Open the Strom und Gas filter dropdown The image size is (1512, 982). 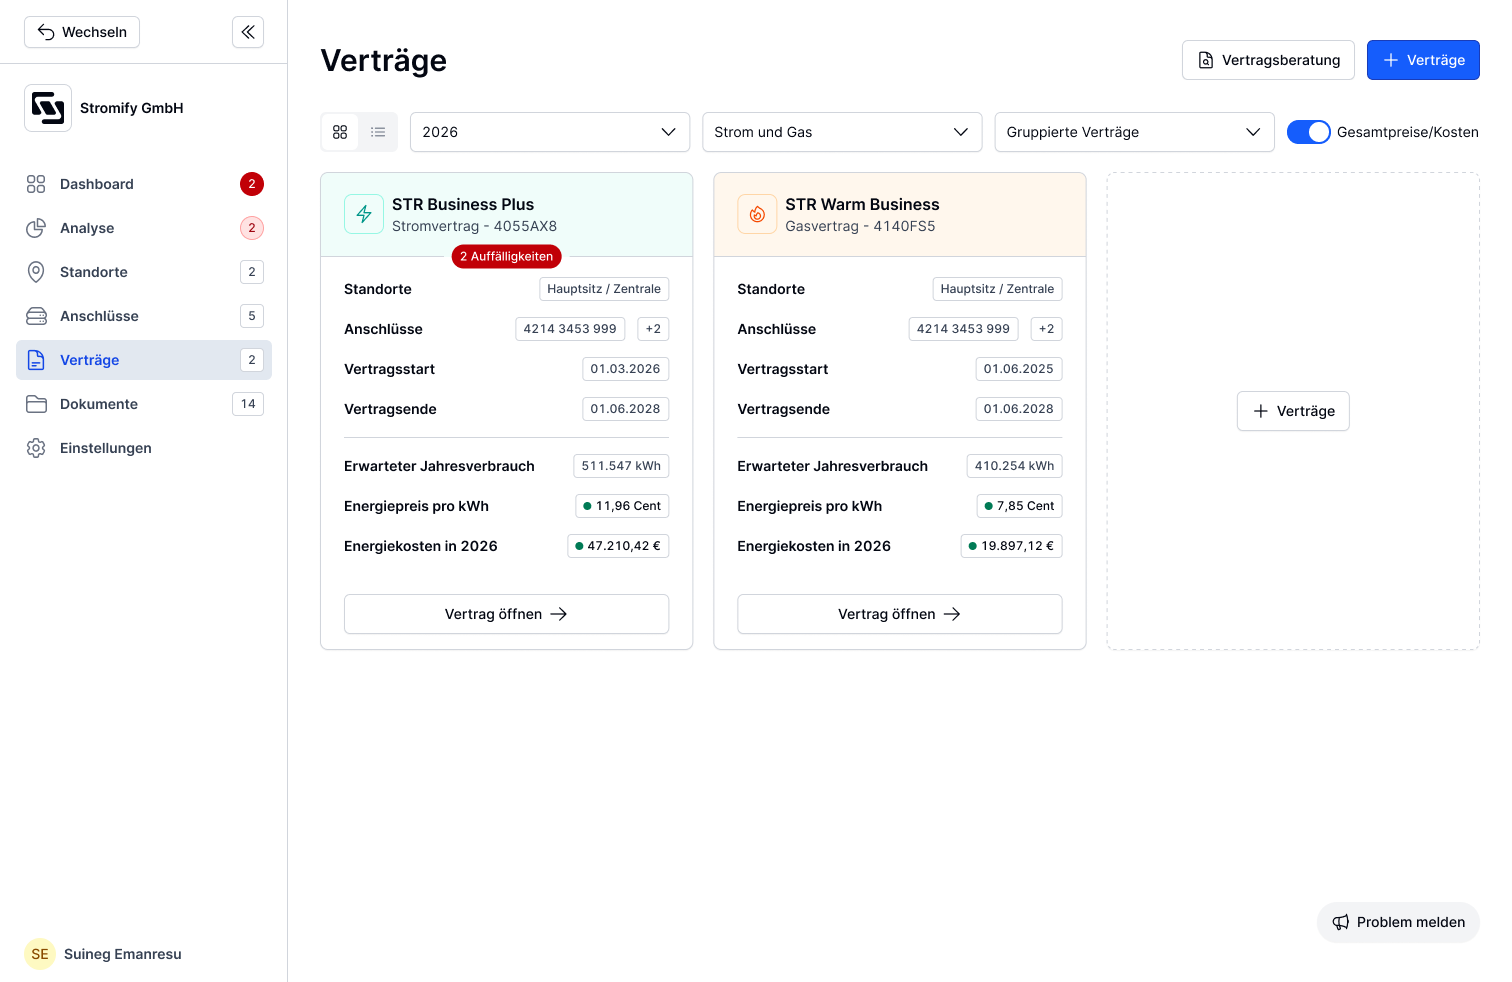[842, 132]
